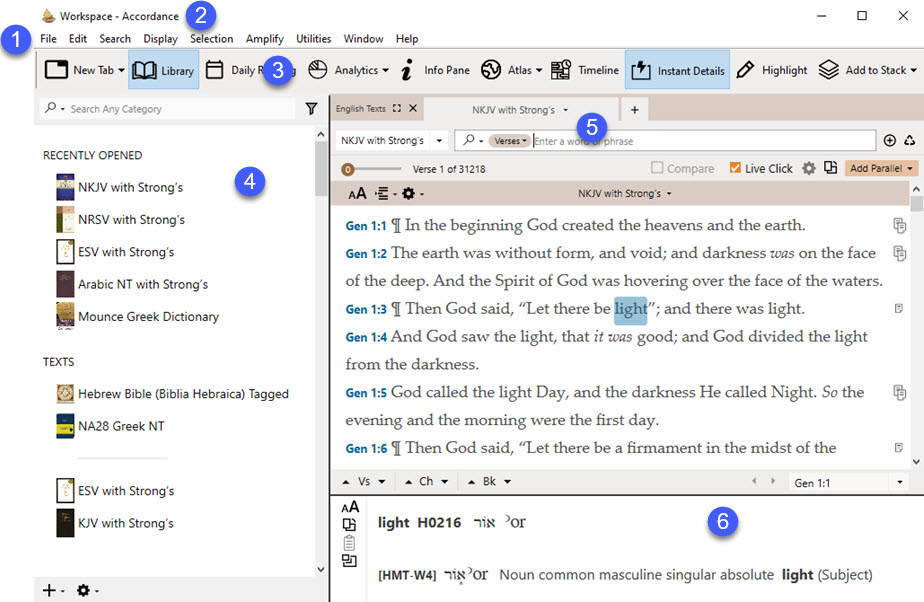
Task: Click the verse position slider handle
Action: [x=348, y=170]
